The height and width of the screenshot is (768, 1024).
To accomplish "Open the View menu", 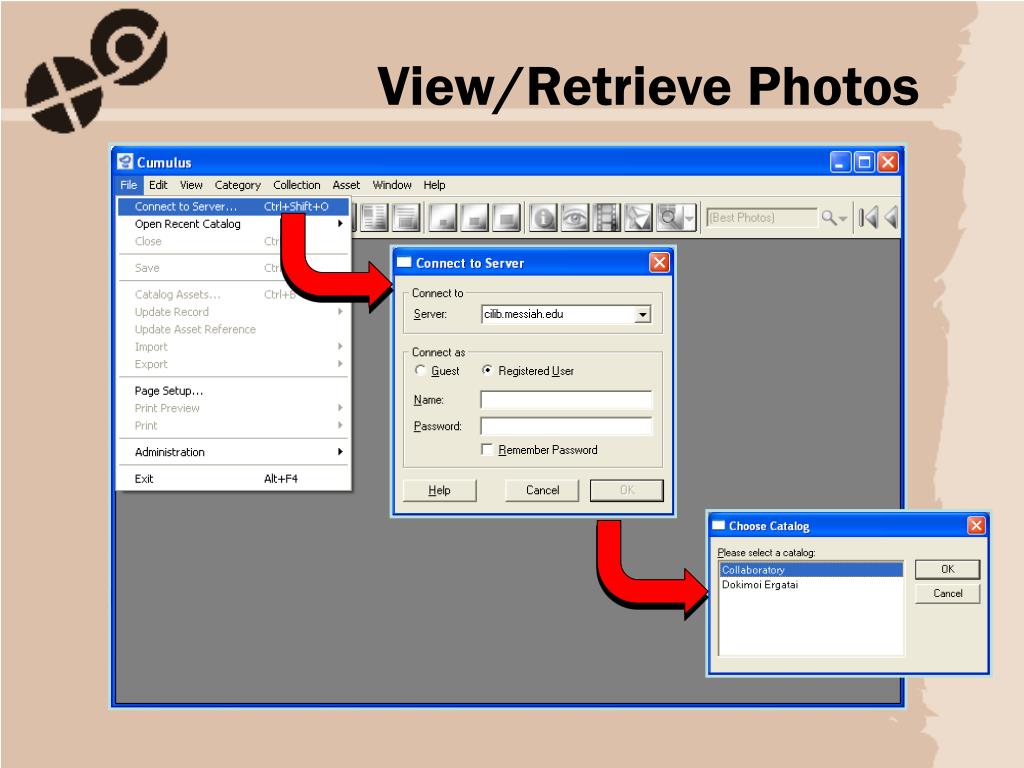I will tap(191, 185).
